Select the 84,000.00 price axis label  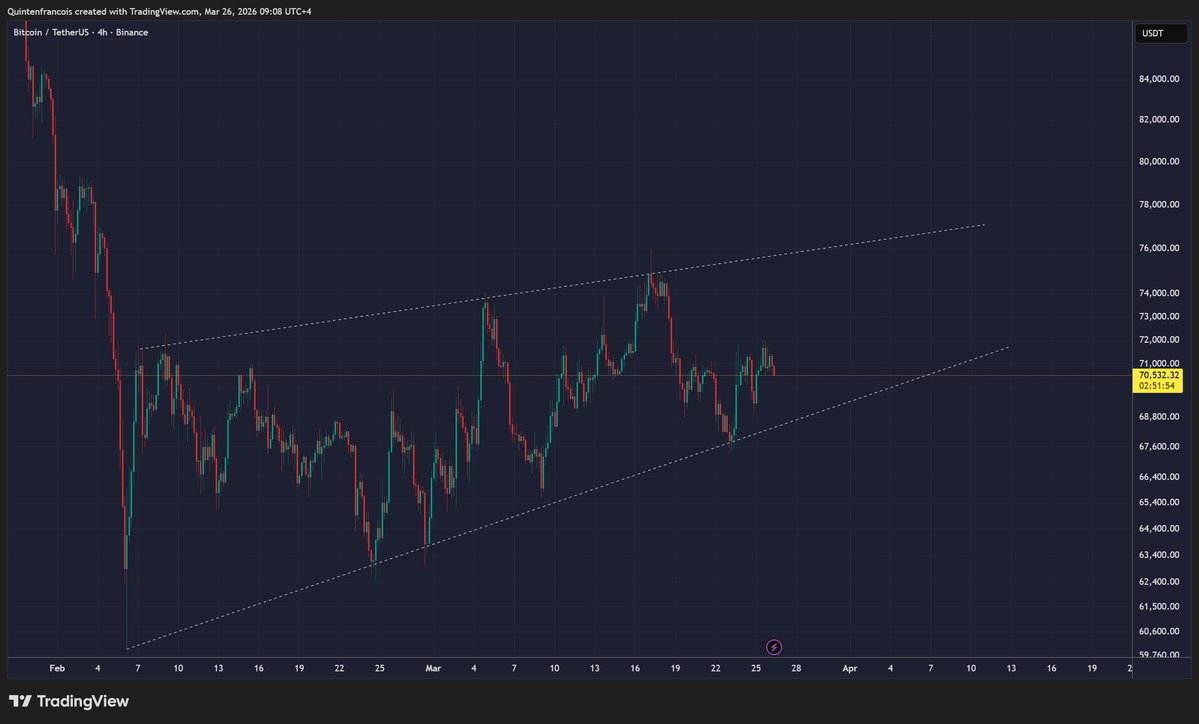click(x=1158, y=79)
